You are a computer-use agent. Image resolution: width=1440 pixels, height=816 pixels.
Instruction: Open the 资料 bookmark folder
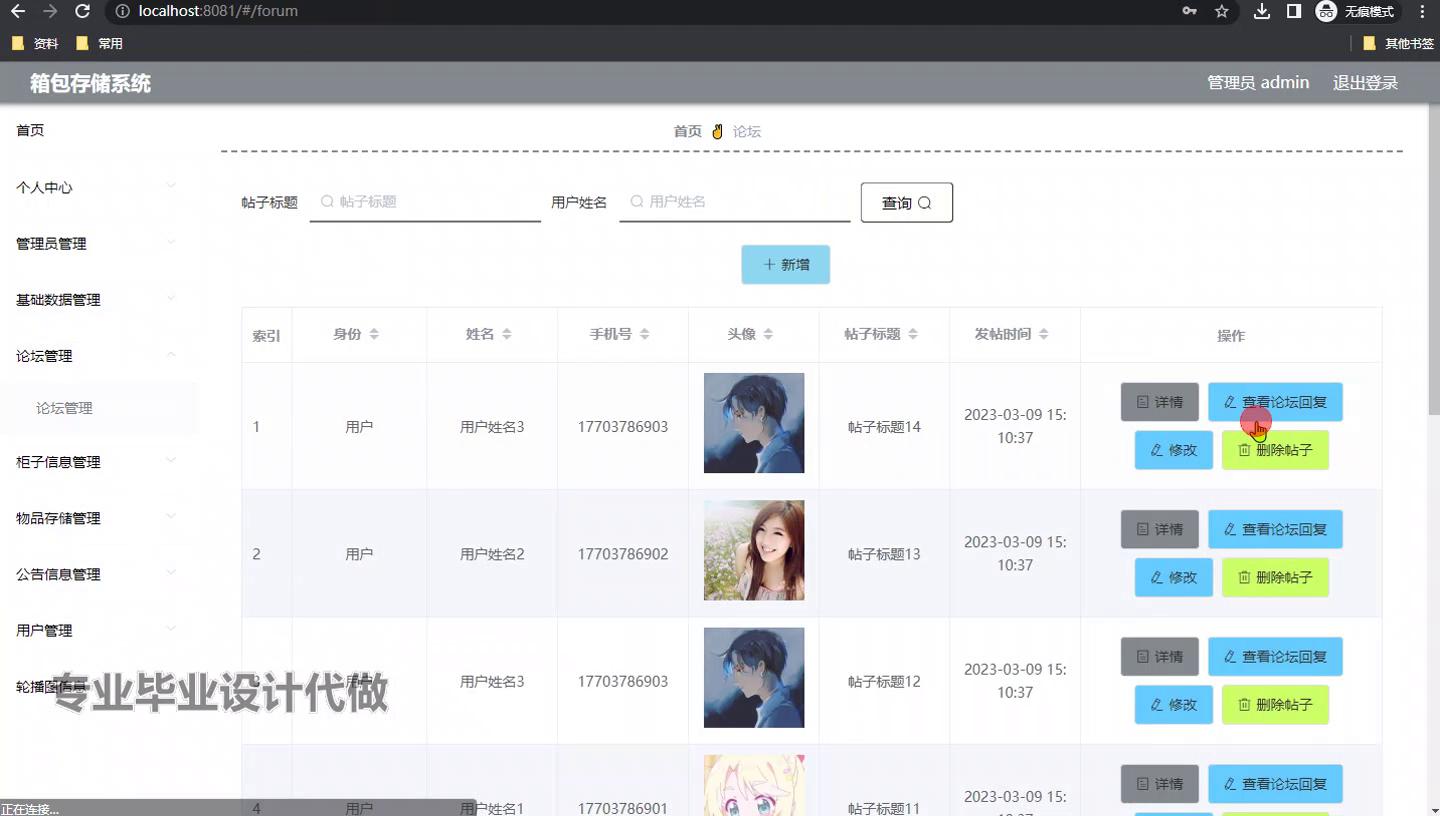(x=35, y=43)
